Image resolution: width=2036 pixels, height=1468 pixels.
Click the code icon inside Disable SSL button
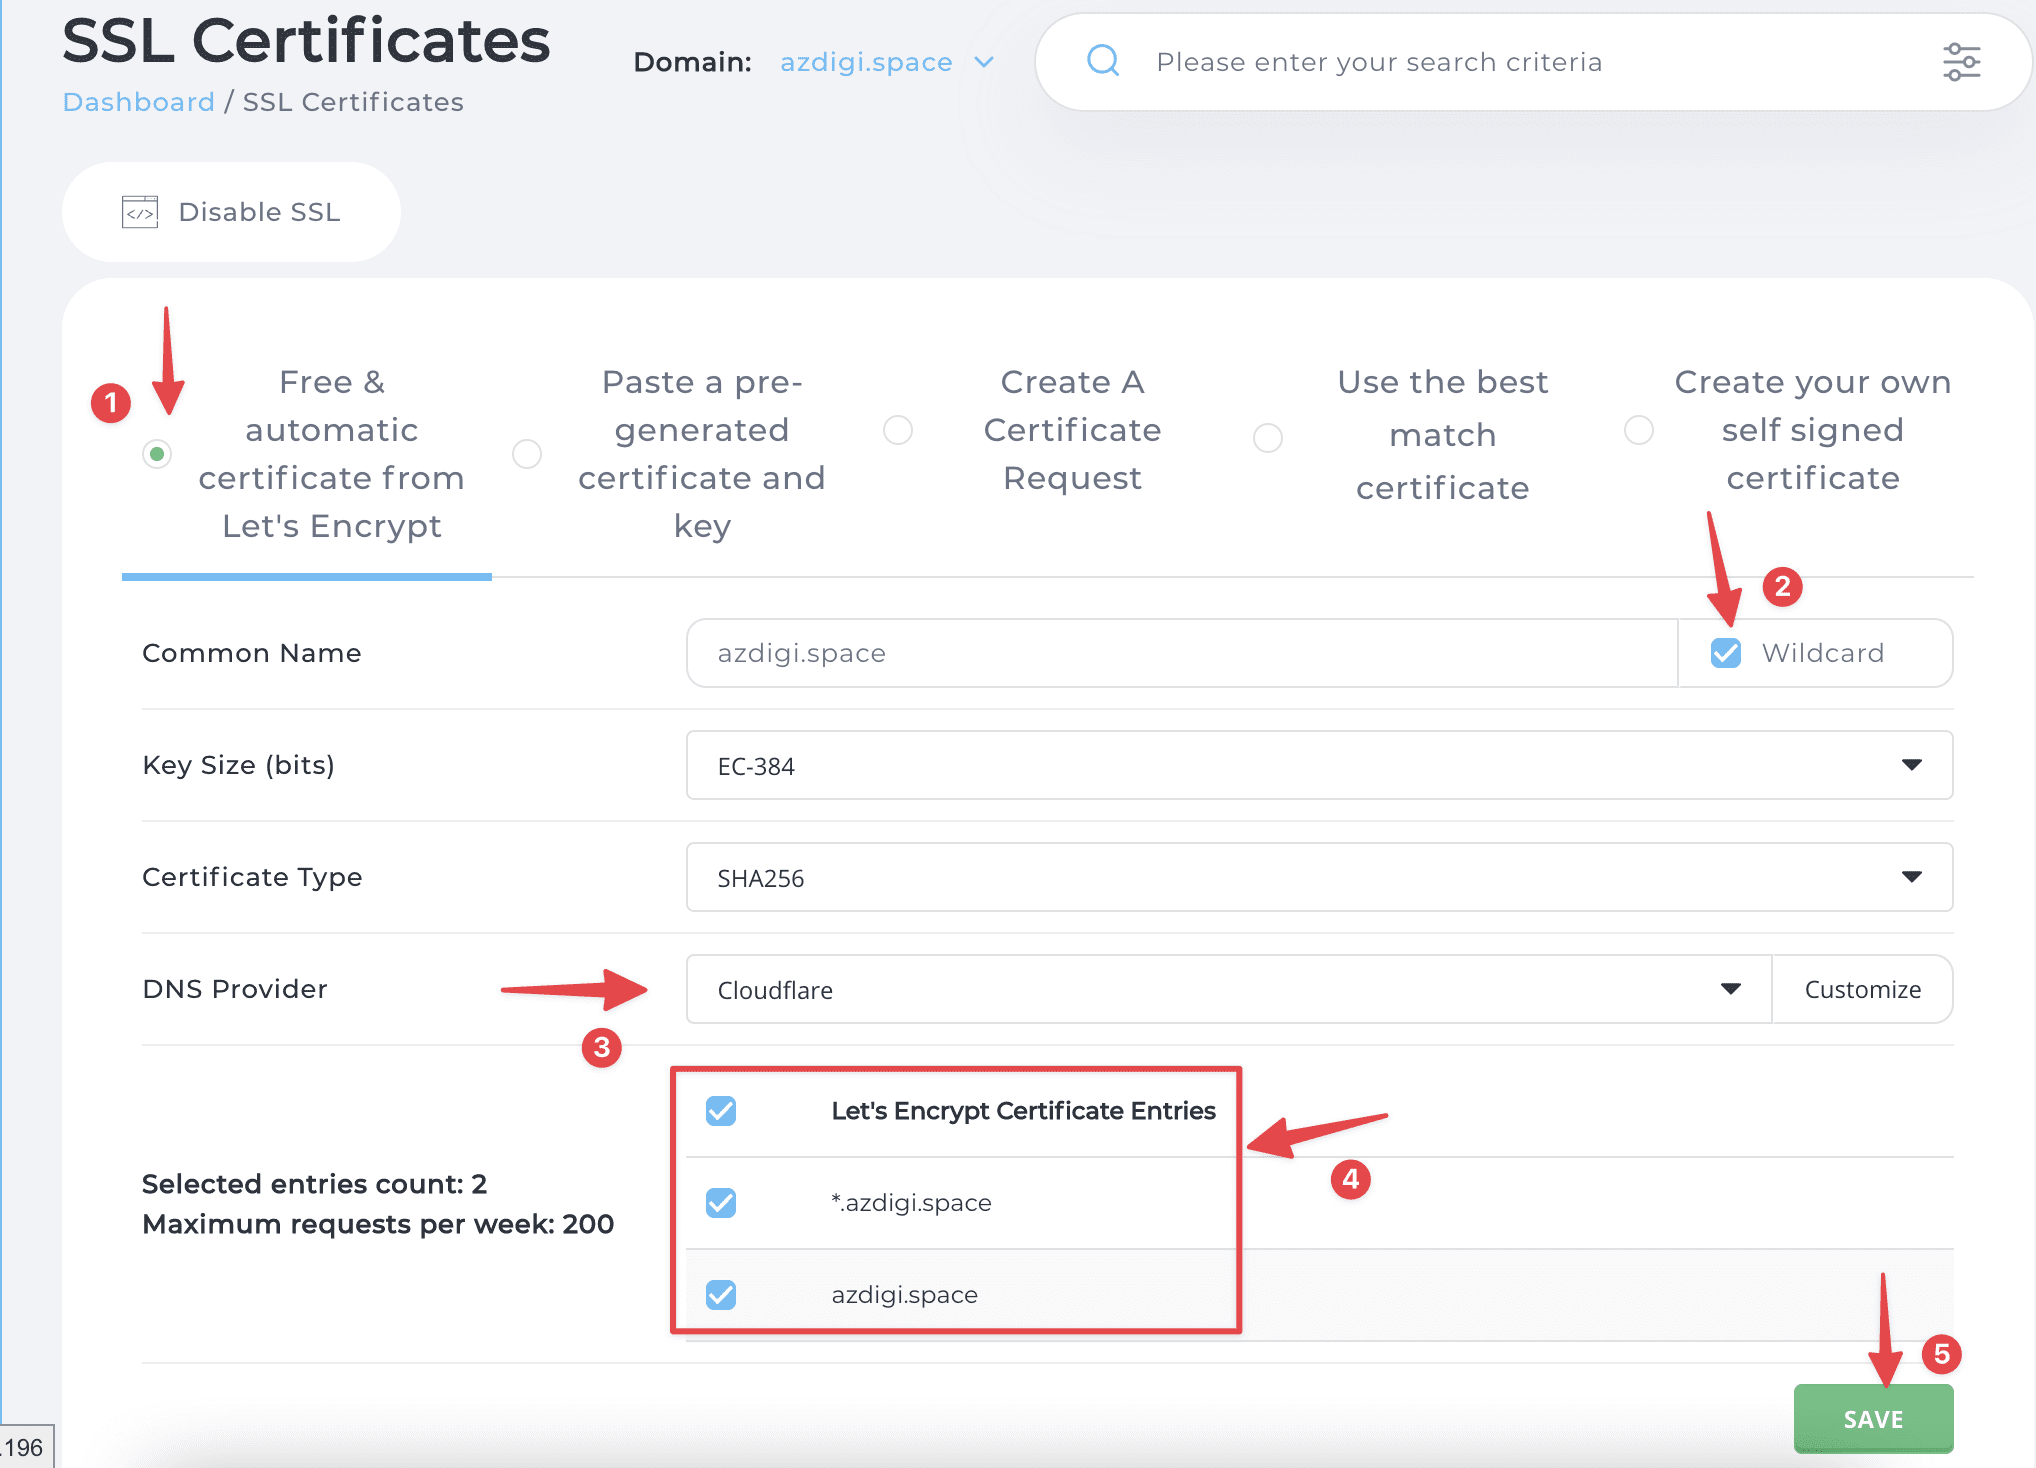(140, 211)
